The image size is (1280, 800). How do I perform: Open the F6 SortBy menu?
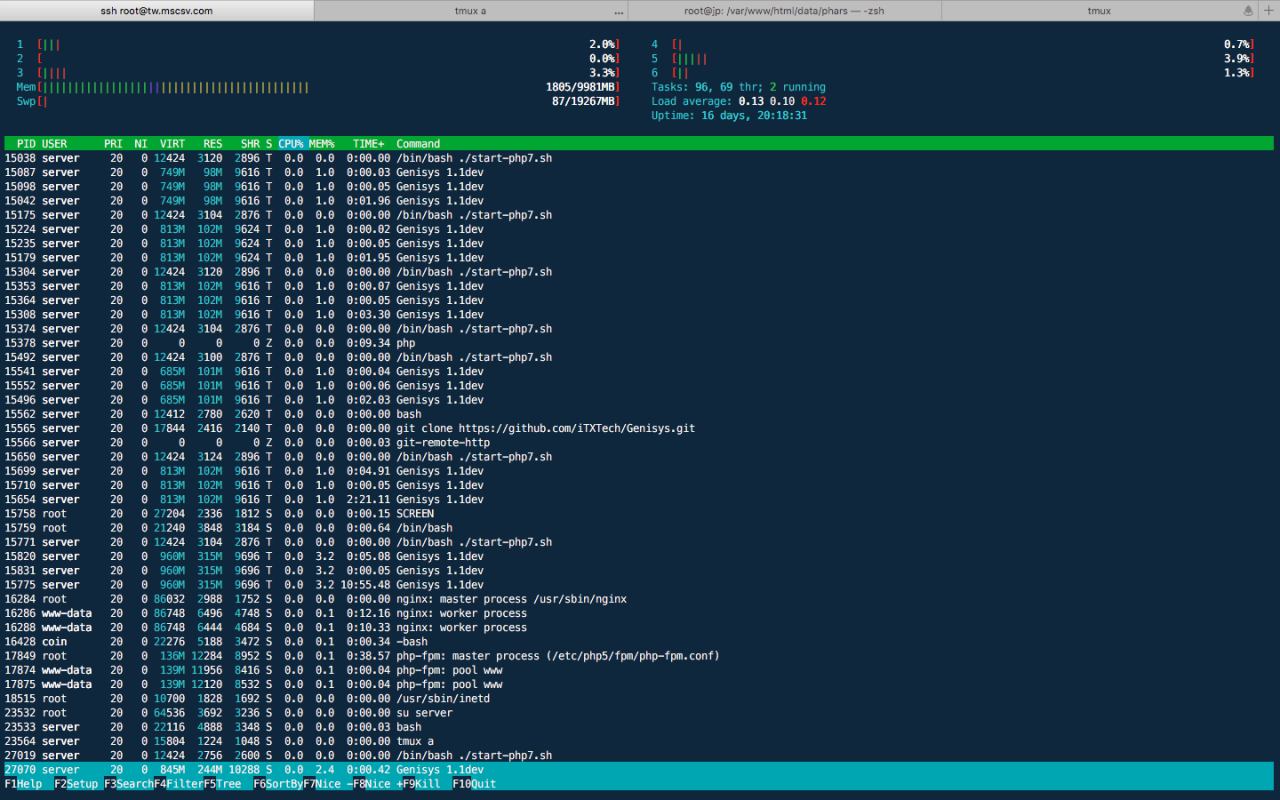[x=278, y=784]
